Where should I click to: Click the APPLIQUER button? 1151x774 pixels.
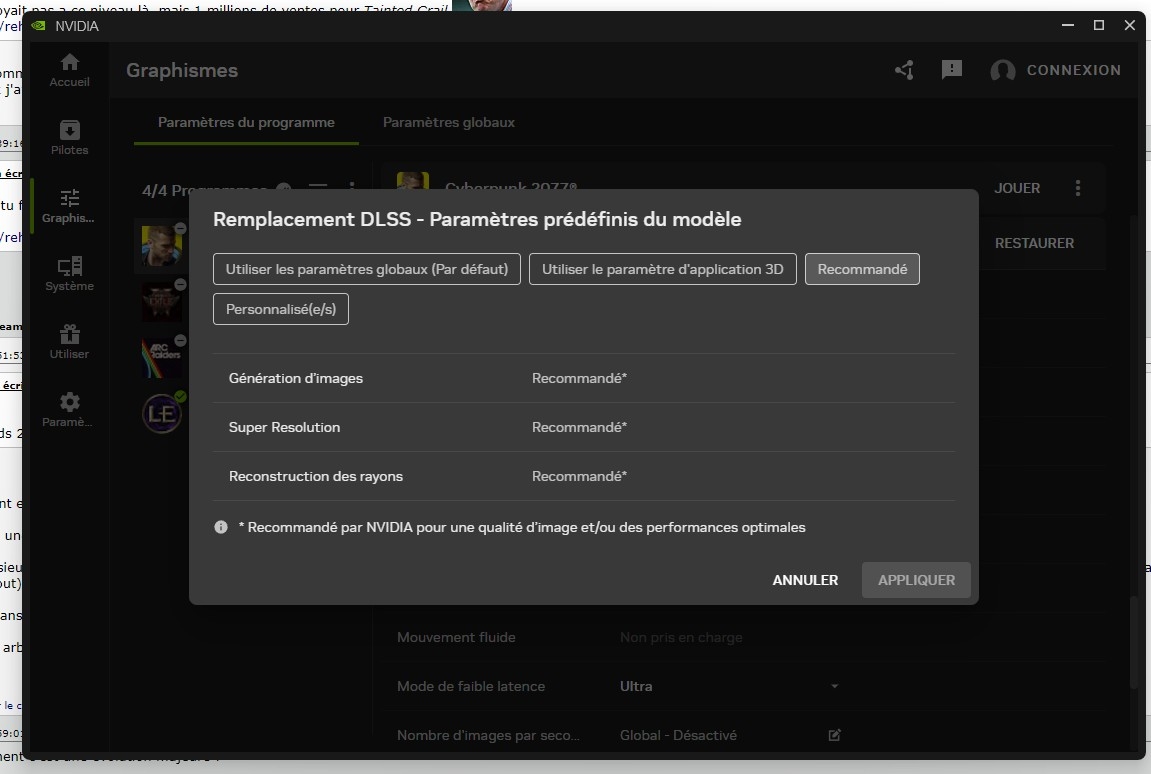click(916, 580)
